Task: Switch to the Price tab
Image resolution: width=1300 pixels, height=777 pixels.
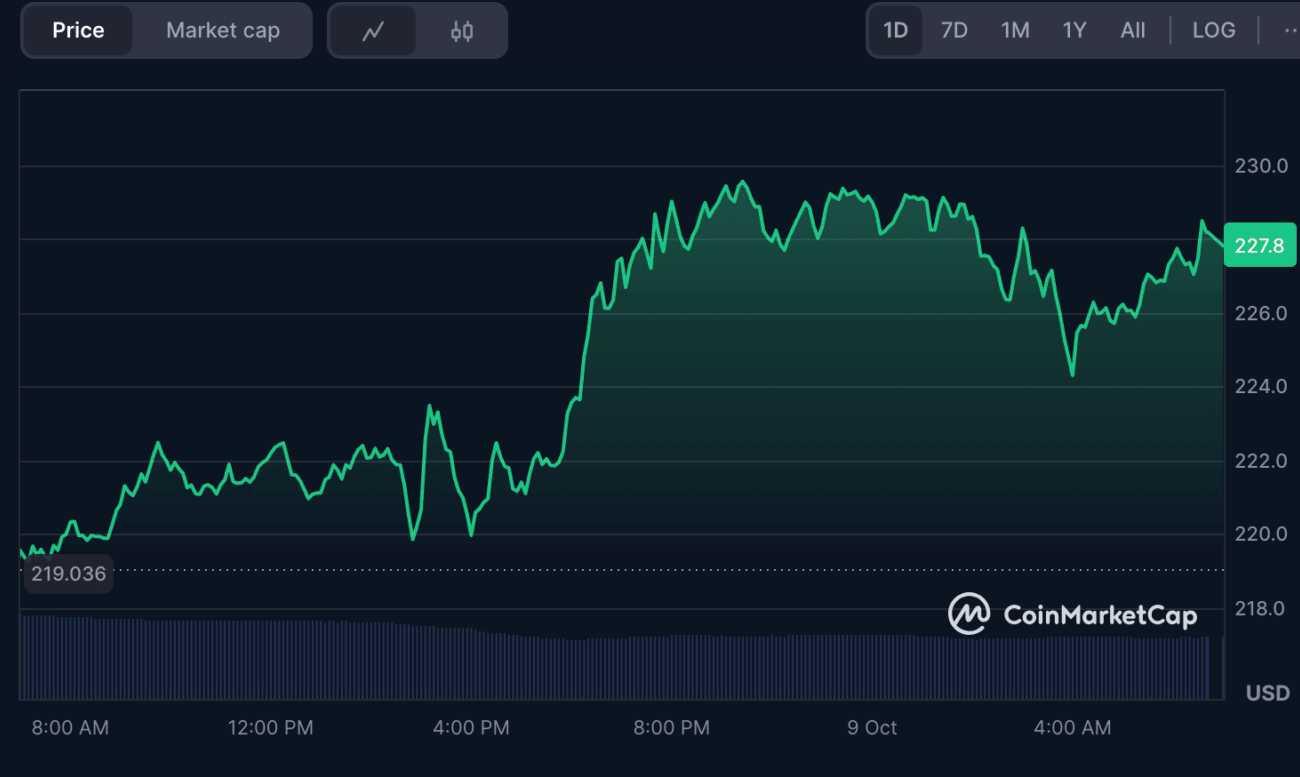Action: 78,30
